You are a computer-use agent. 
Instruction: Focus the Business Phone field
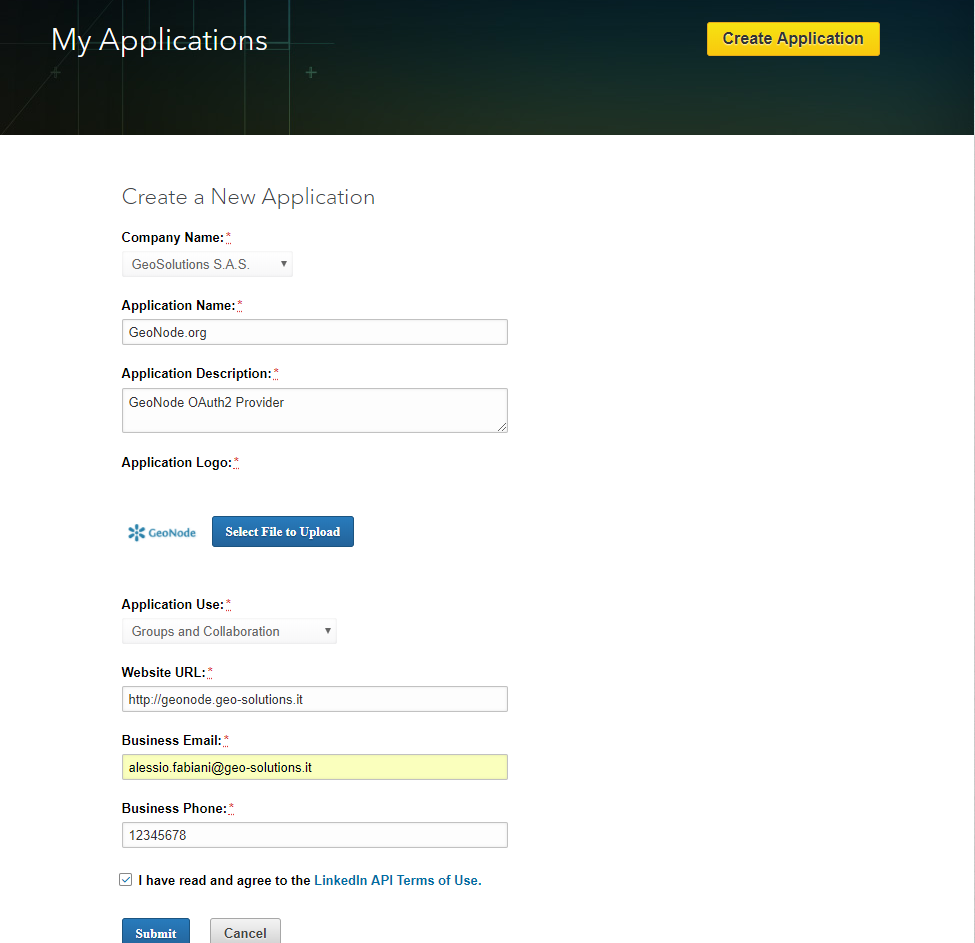[315, 835]
